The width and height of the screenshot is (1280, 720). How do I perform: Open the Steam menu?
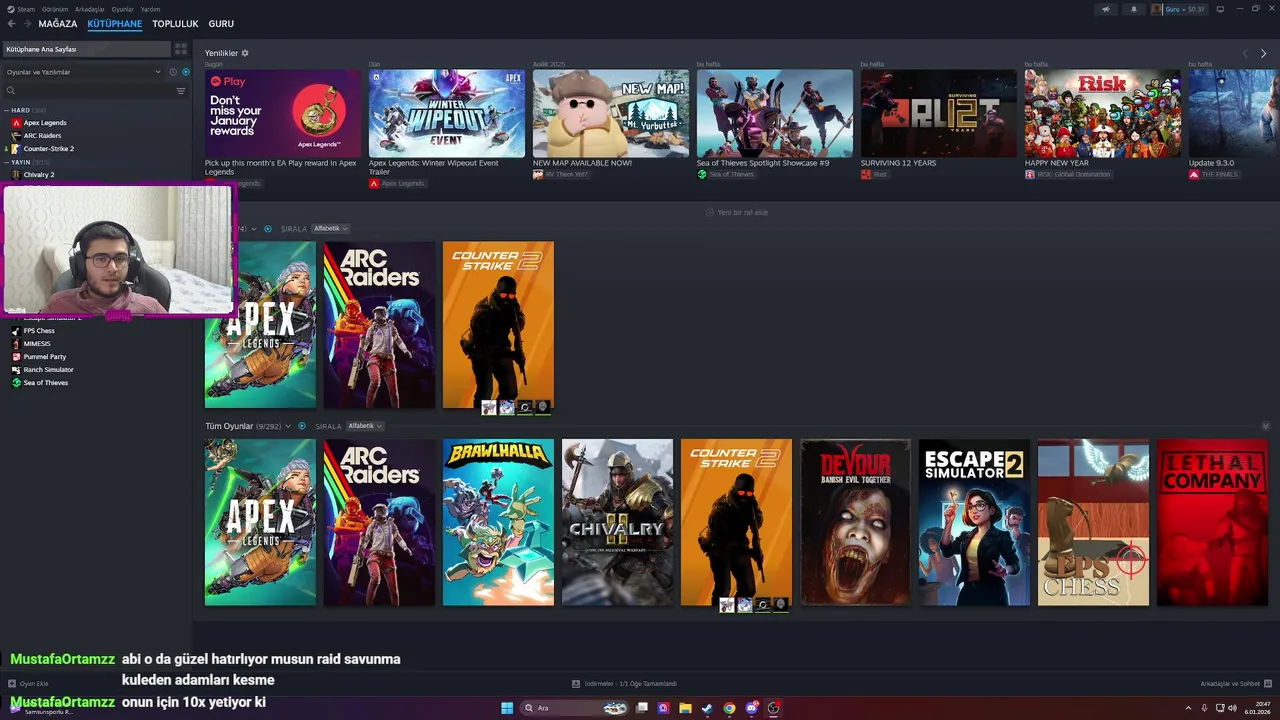(26, 9)
